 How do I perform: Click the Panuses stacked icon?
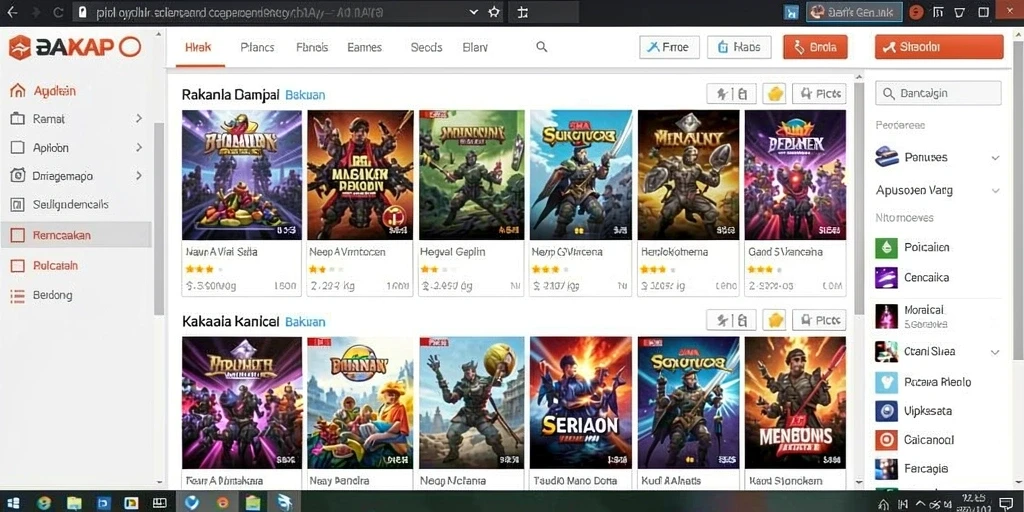888,157
